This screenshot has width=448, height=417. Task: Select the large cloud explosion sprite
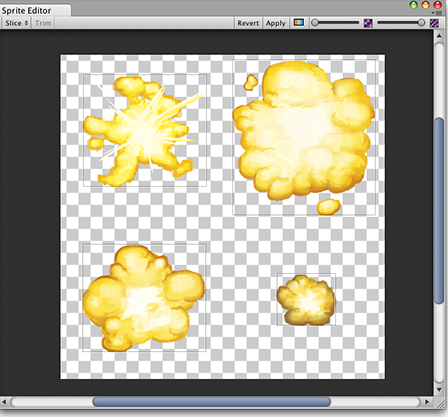304,137
